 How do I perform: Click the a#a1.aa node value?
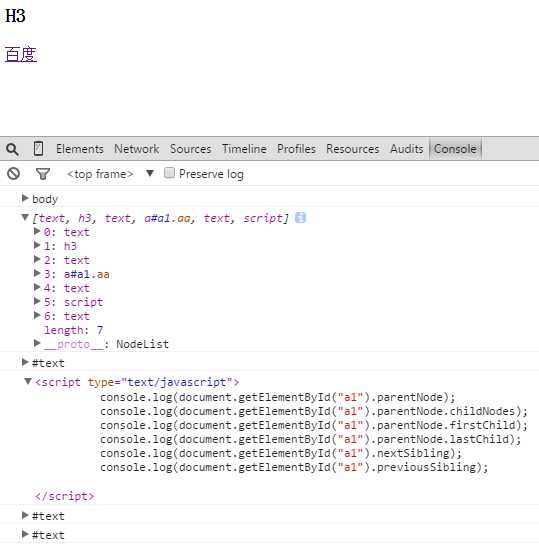pyautogui.click(x=87, y=274)
